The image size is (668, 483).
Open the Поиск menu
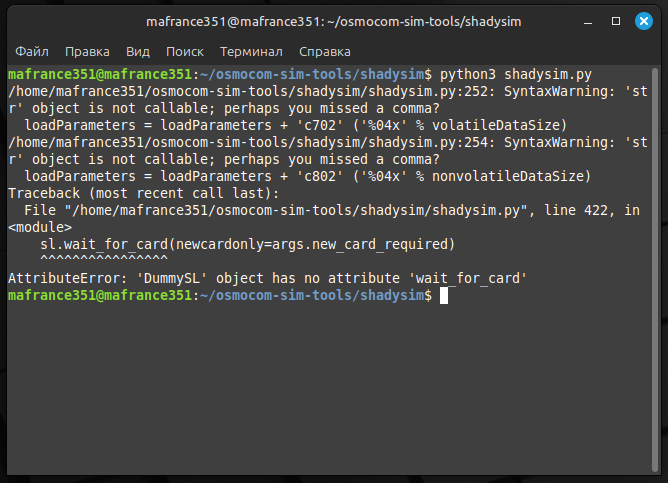pos(185,51)
